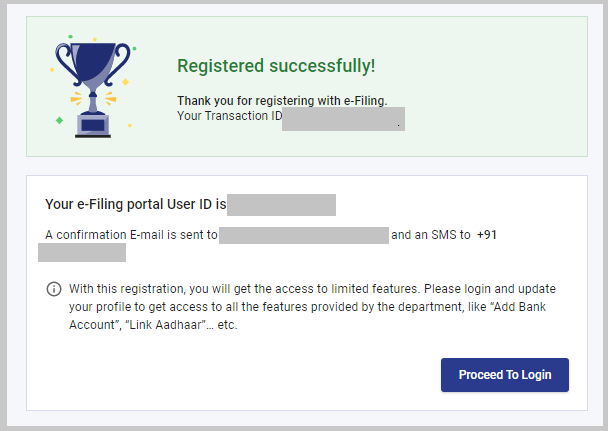Click the redacted e-mail address box

pos(303,235)
